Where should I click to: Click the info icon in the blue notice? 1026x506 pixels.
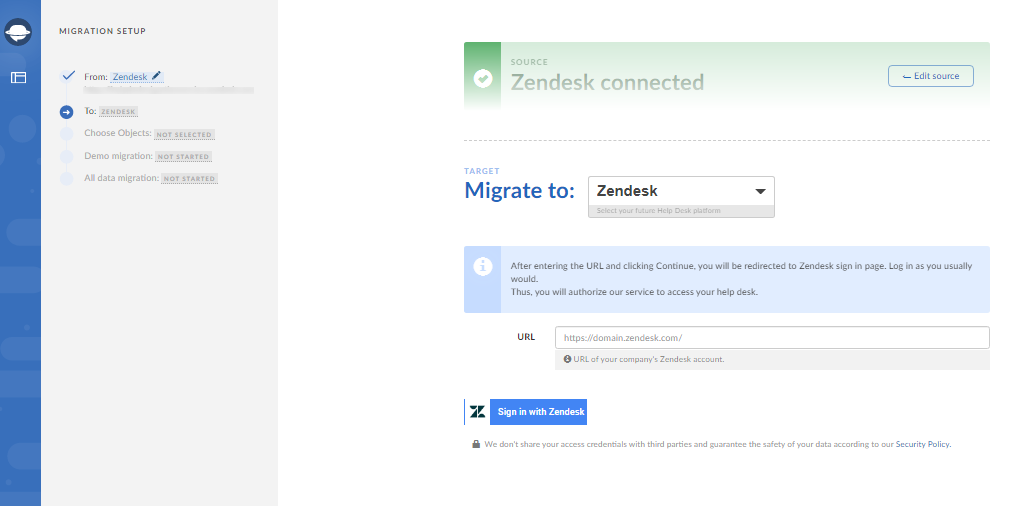click(x=483, y=267)
